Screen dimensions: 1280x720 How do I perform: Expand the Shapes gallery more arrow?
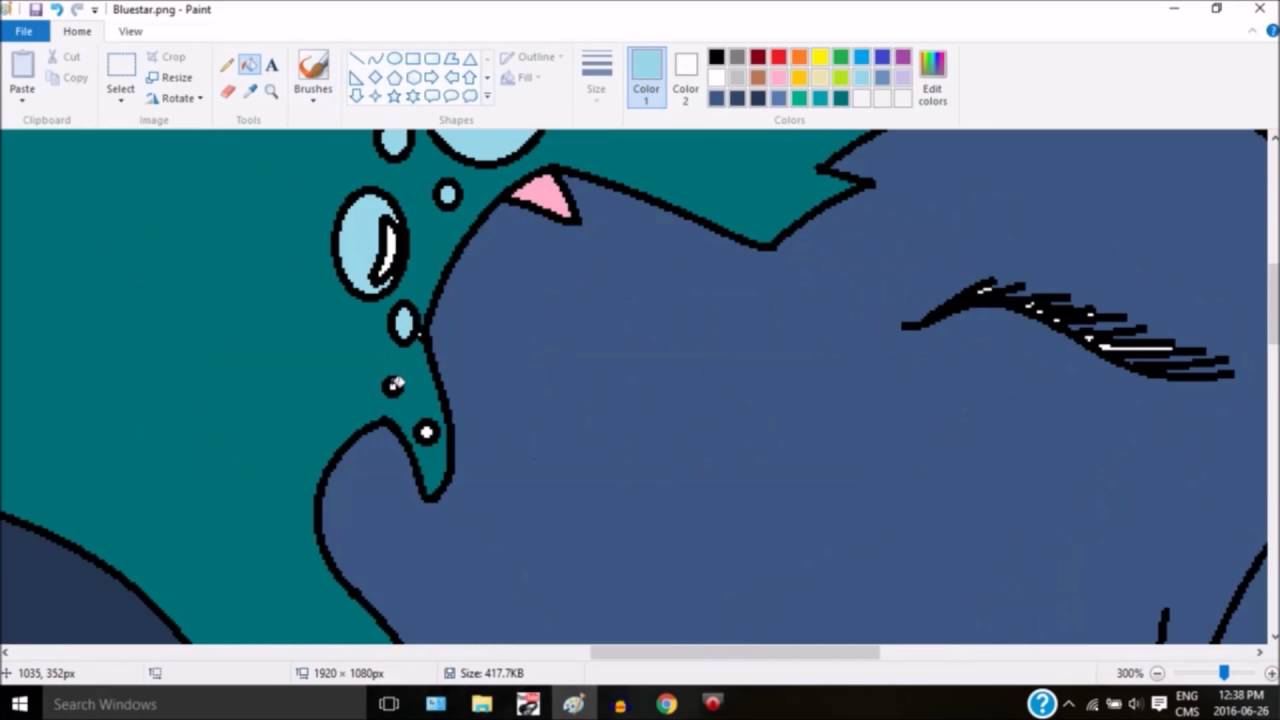pyautogui.click(x=487, y=96)
